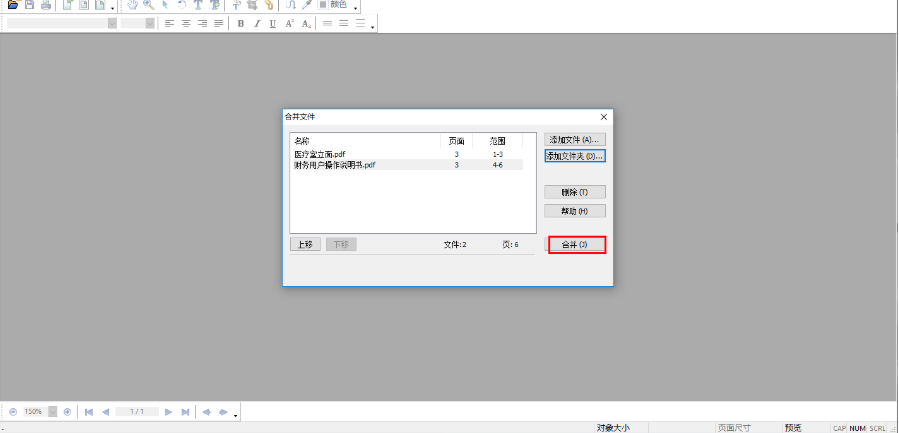The image size is (899, 433).
Task: Click the rotate/undo arrow icon
Action: tap(182, 5)
